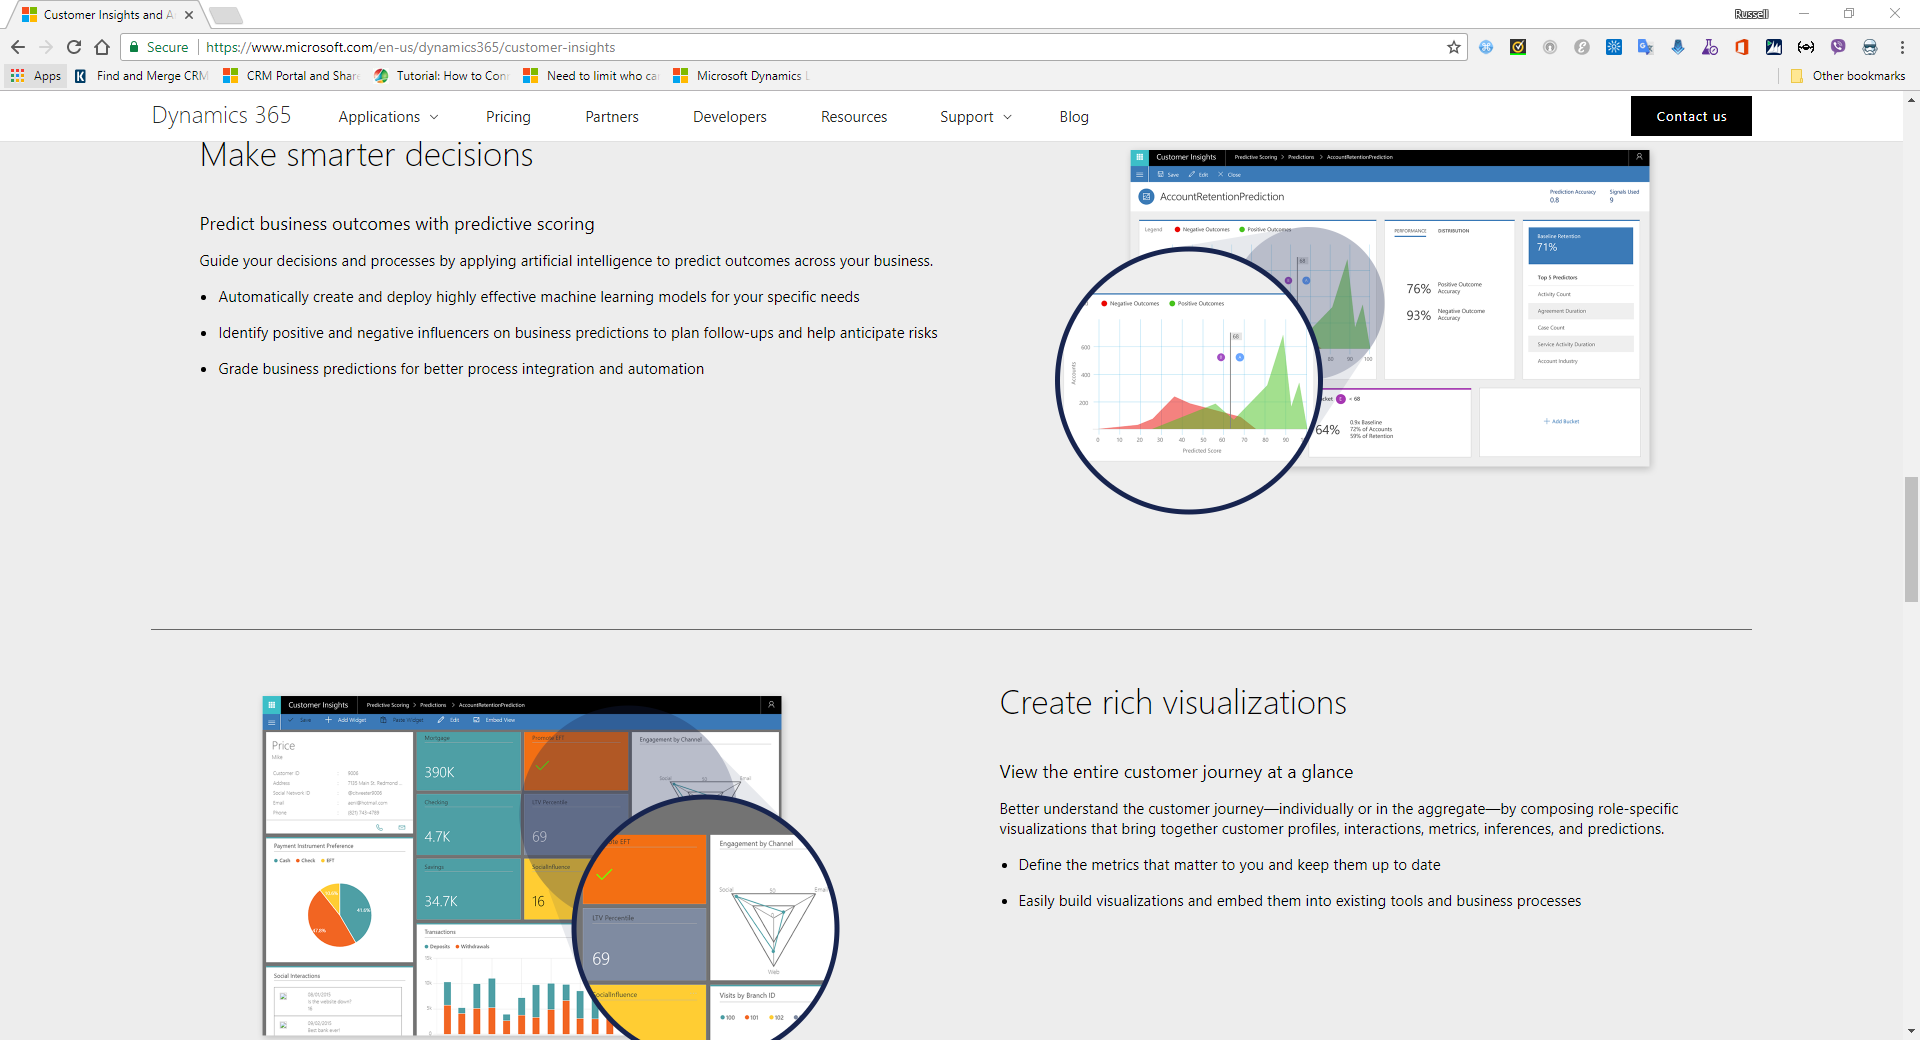Click the address bar URL field
This screenshot has width=1920, height=1040.
800,47
